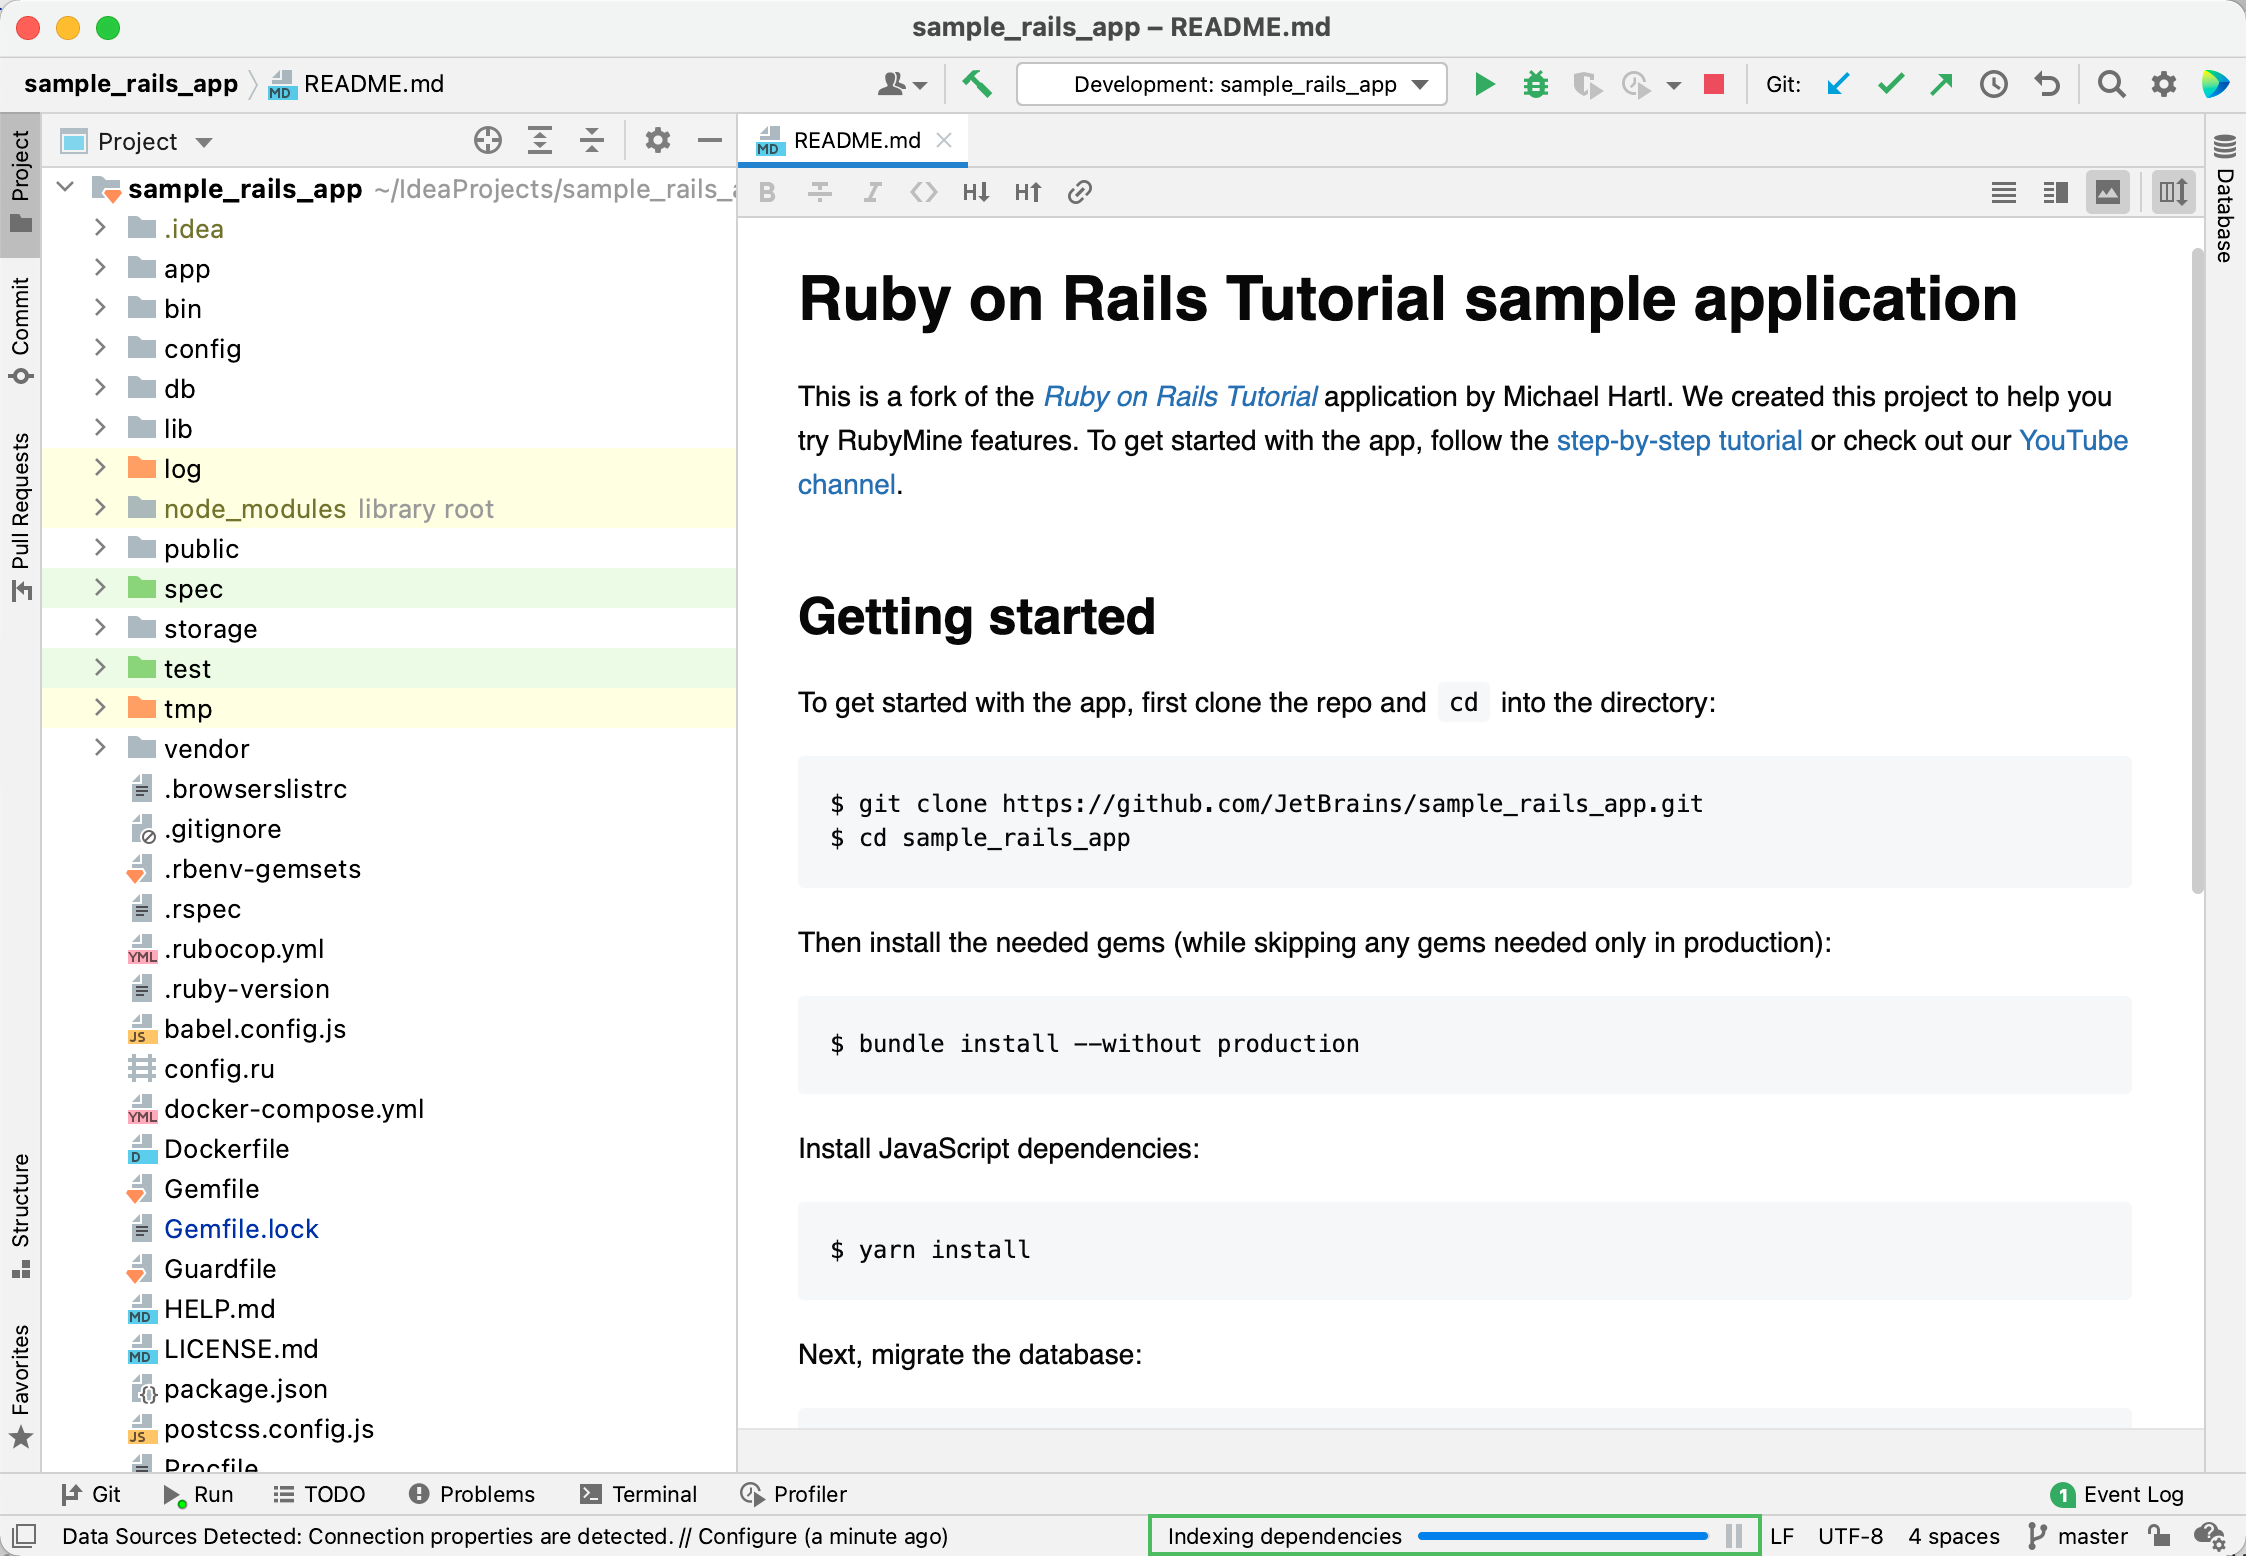2246x1556 pixels.
Task: Open the Development run configuration dropdown
Action: 1232,84
